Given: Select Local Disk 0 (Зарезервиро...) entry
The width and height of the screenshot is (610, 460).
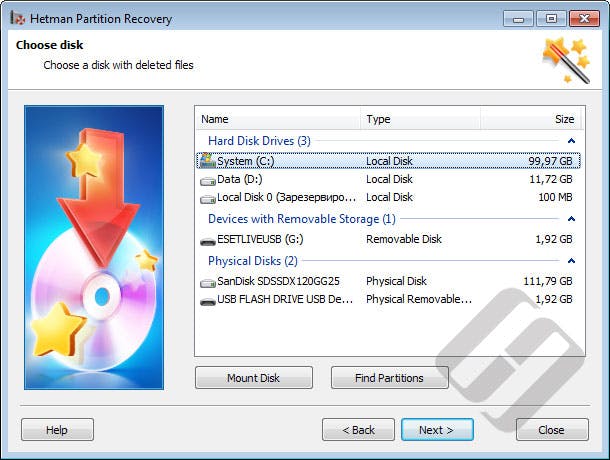Looking at the screenshot, I should tap(286, 197).
